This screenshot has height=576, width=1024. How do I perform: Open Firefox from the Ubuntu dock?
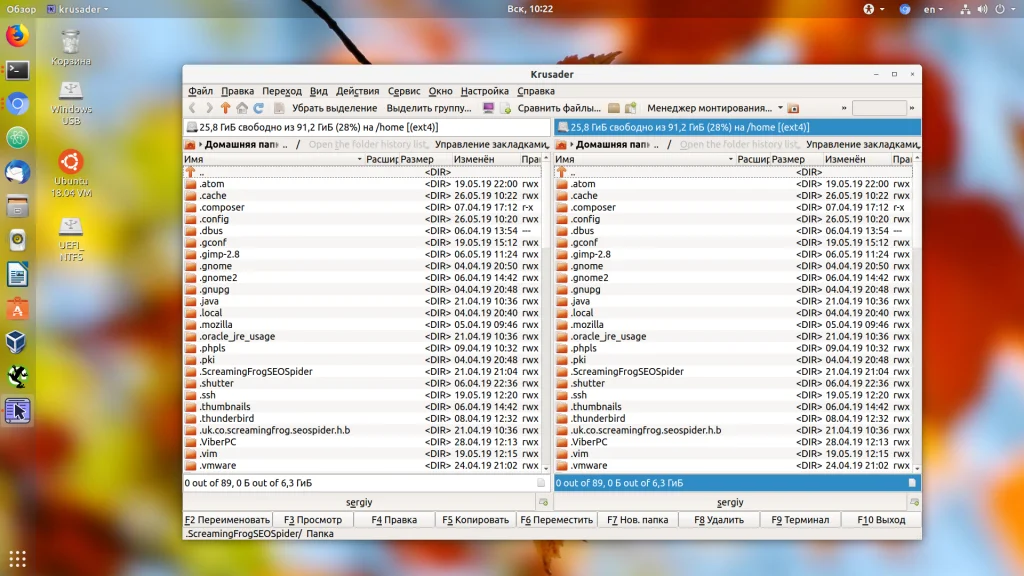pyautogui.click(x=17, y=37)
